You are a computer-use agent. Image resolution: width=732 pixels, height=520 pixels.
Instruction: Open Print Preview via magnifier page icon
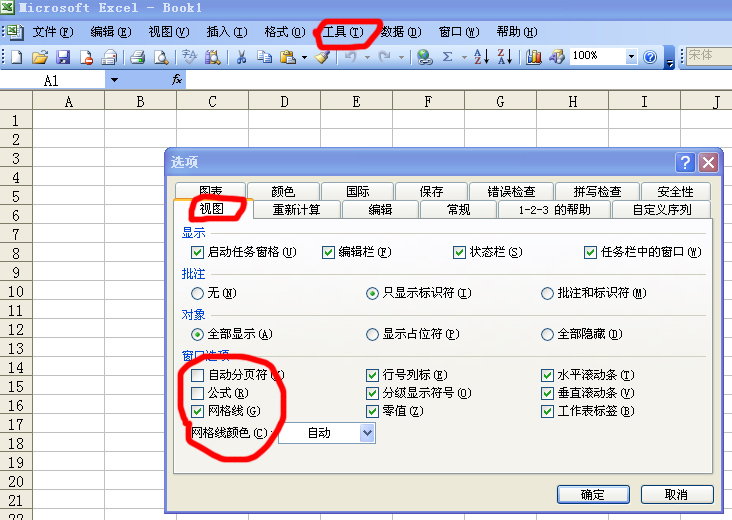click(x=161, y=57)
